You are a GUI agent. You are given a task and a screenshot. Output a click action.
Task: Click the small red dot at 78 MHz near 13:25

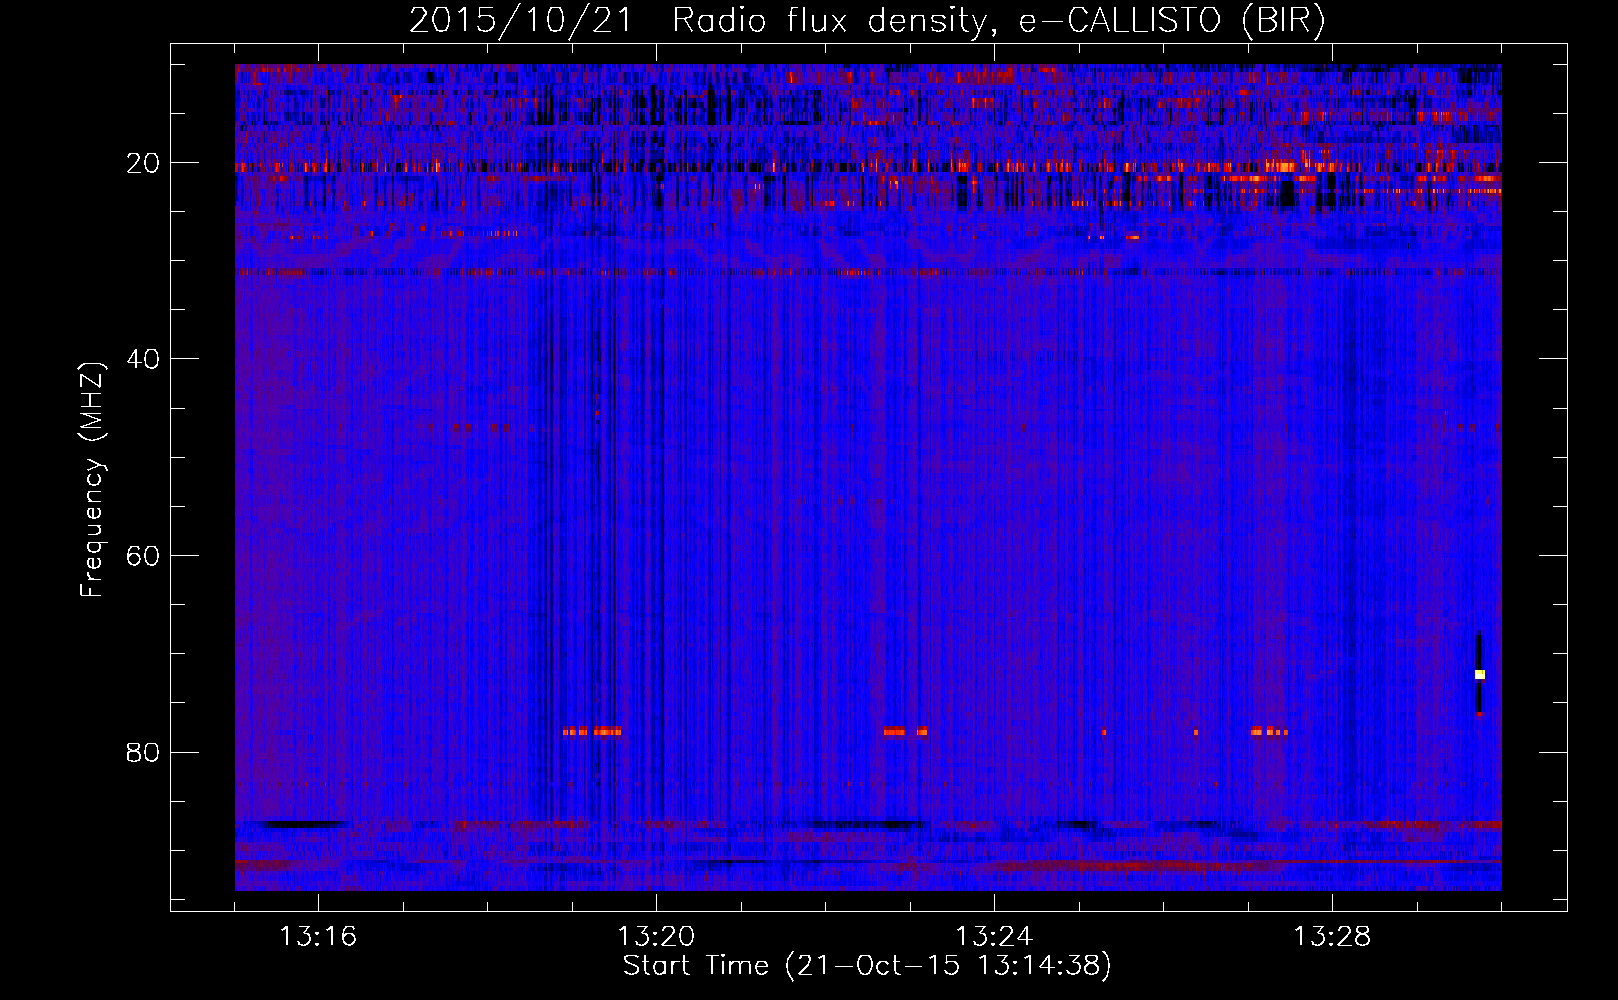(x=1104, y=732)
